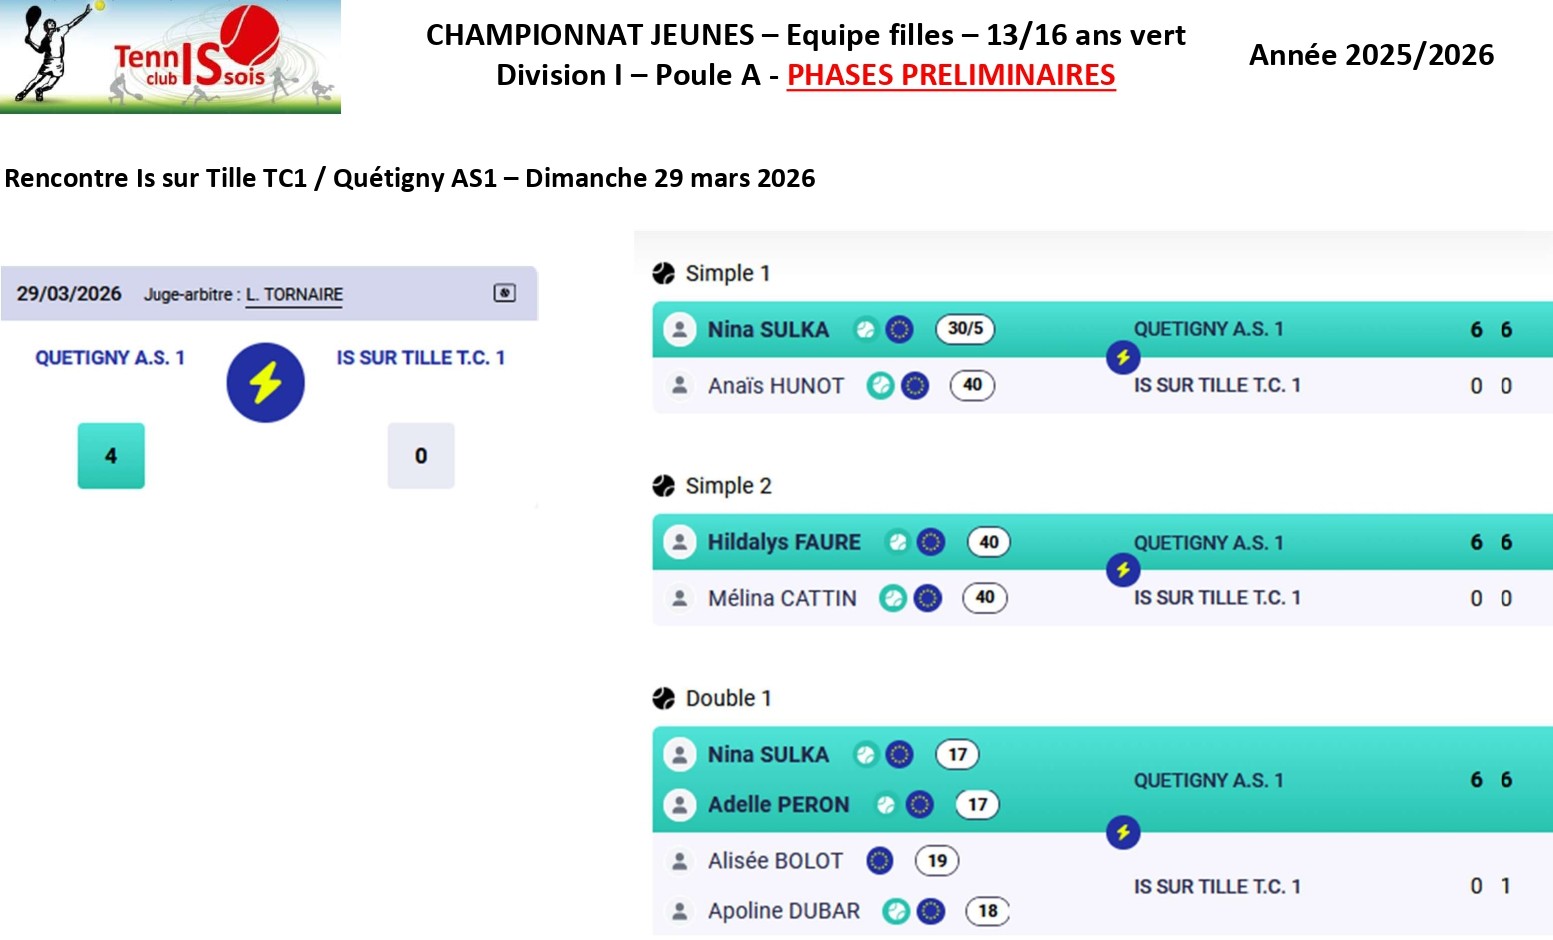
Task: Click the lightning icon in Simple 1 match
Action: tap(1123, 357)
